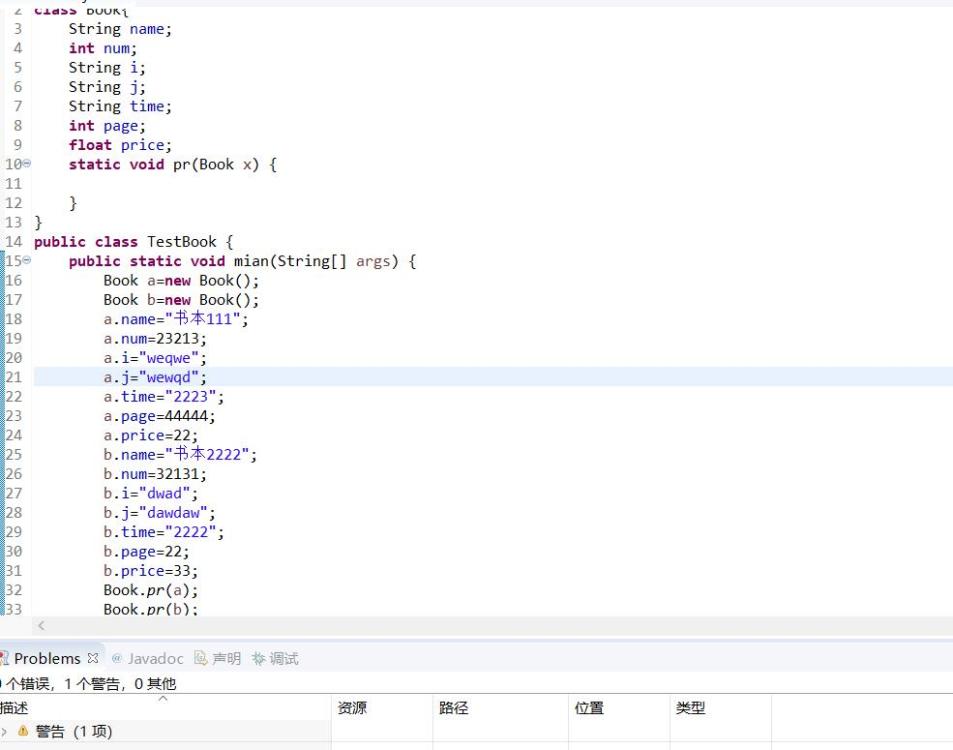953x750 pixels.
Task: Click the 声明 declaration icon
Action: click(x=201, y=658)
